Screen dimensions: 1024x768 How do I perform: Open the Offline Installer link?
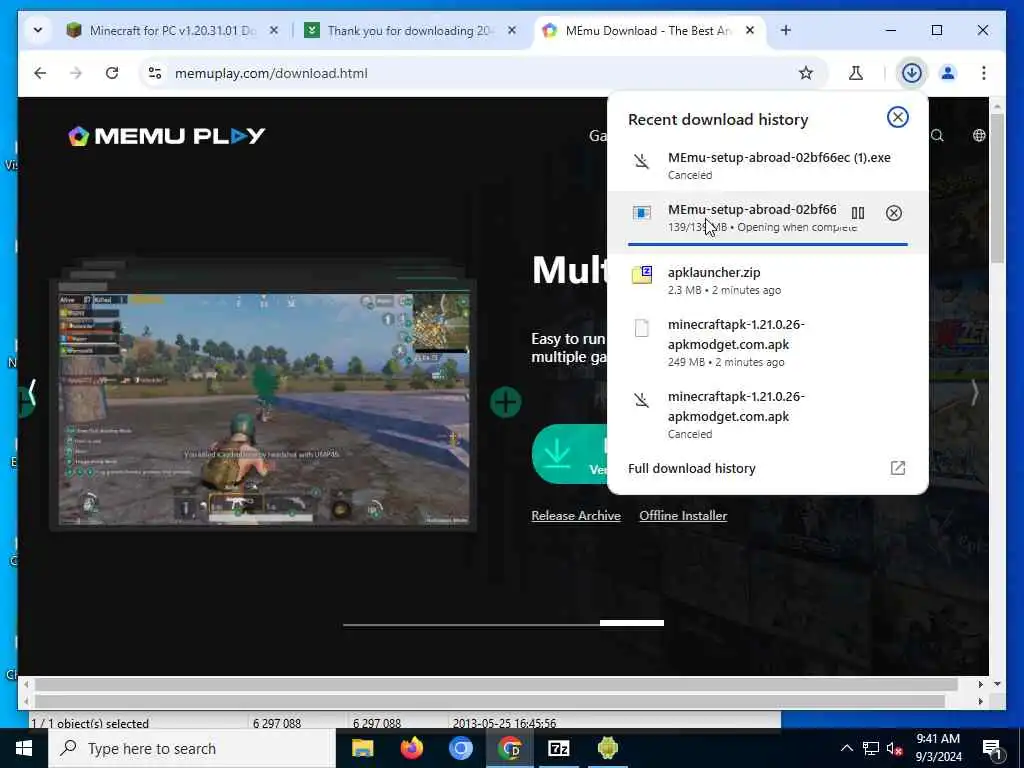coord(683,516)
